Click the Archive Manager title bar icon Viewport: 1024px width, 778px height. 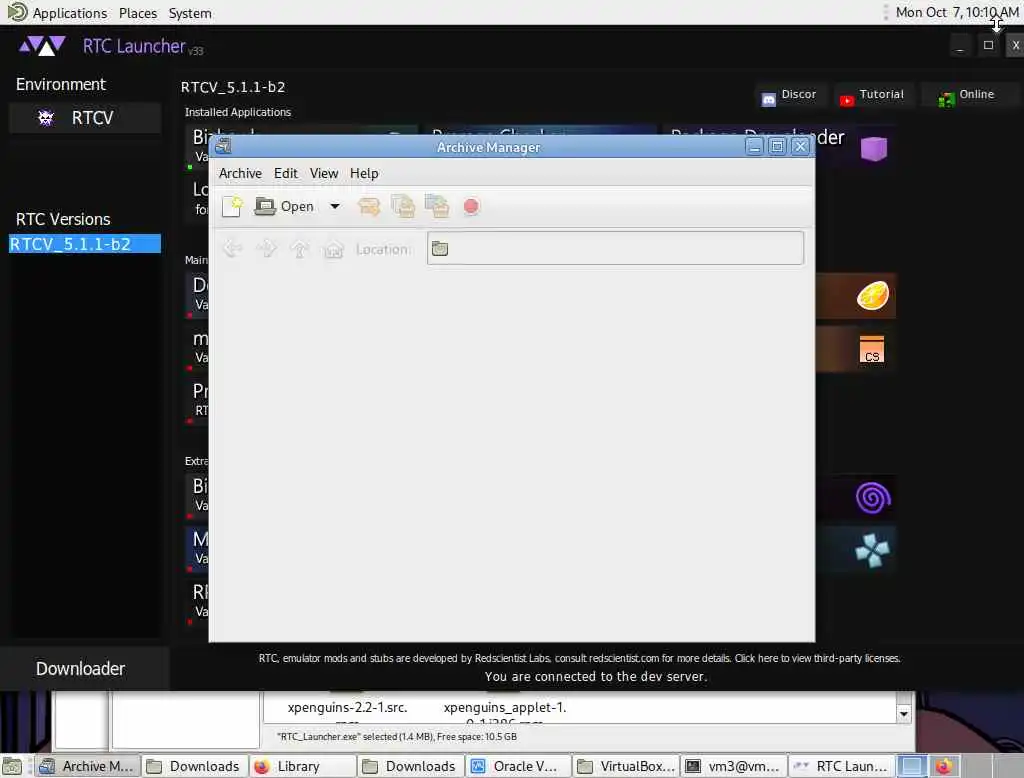pyautogui.click(x=223, y=146)
